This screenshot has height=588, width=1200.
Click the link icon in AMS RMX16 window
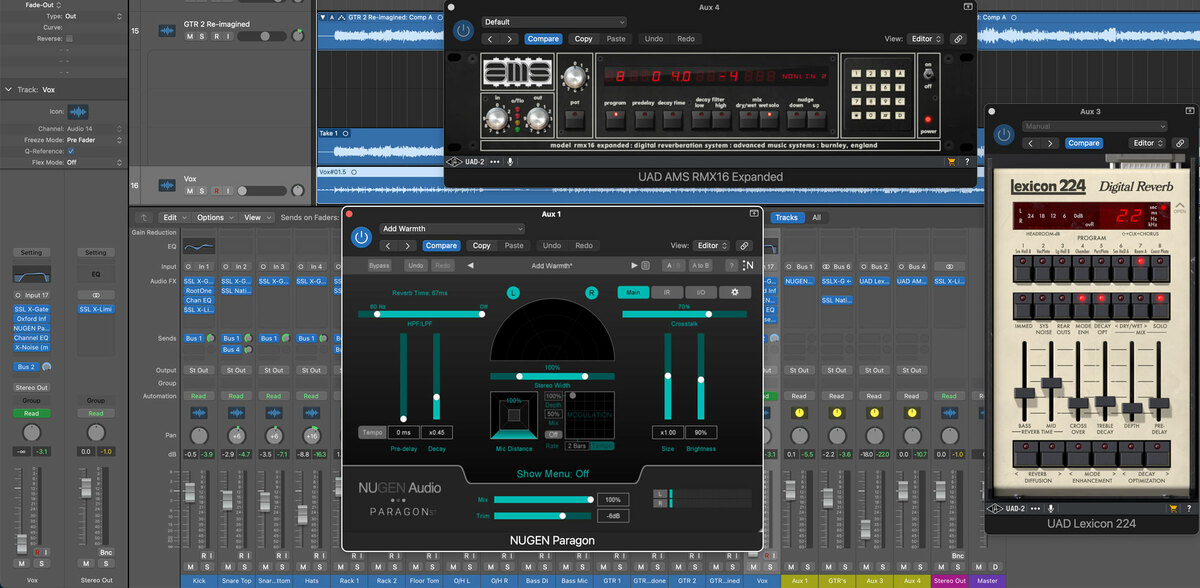(957, 39)
